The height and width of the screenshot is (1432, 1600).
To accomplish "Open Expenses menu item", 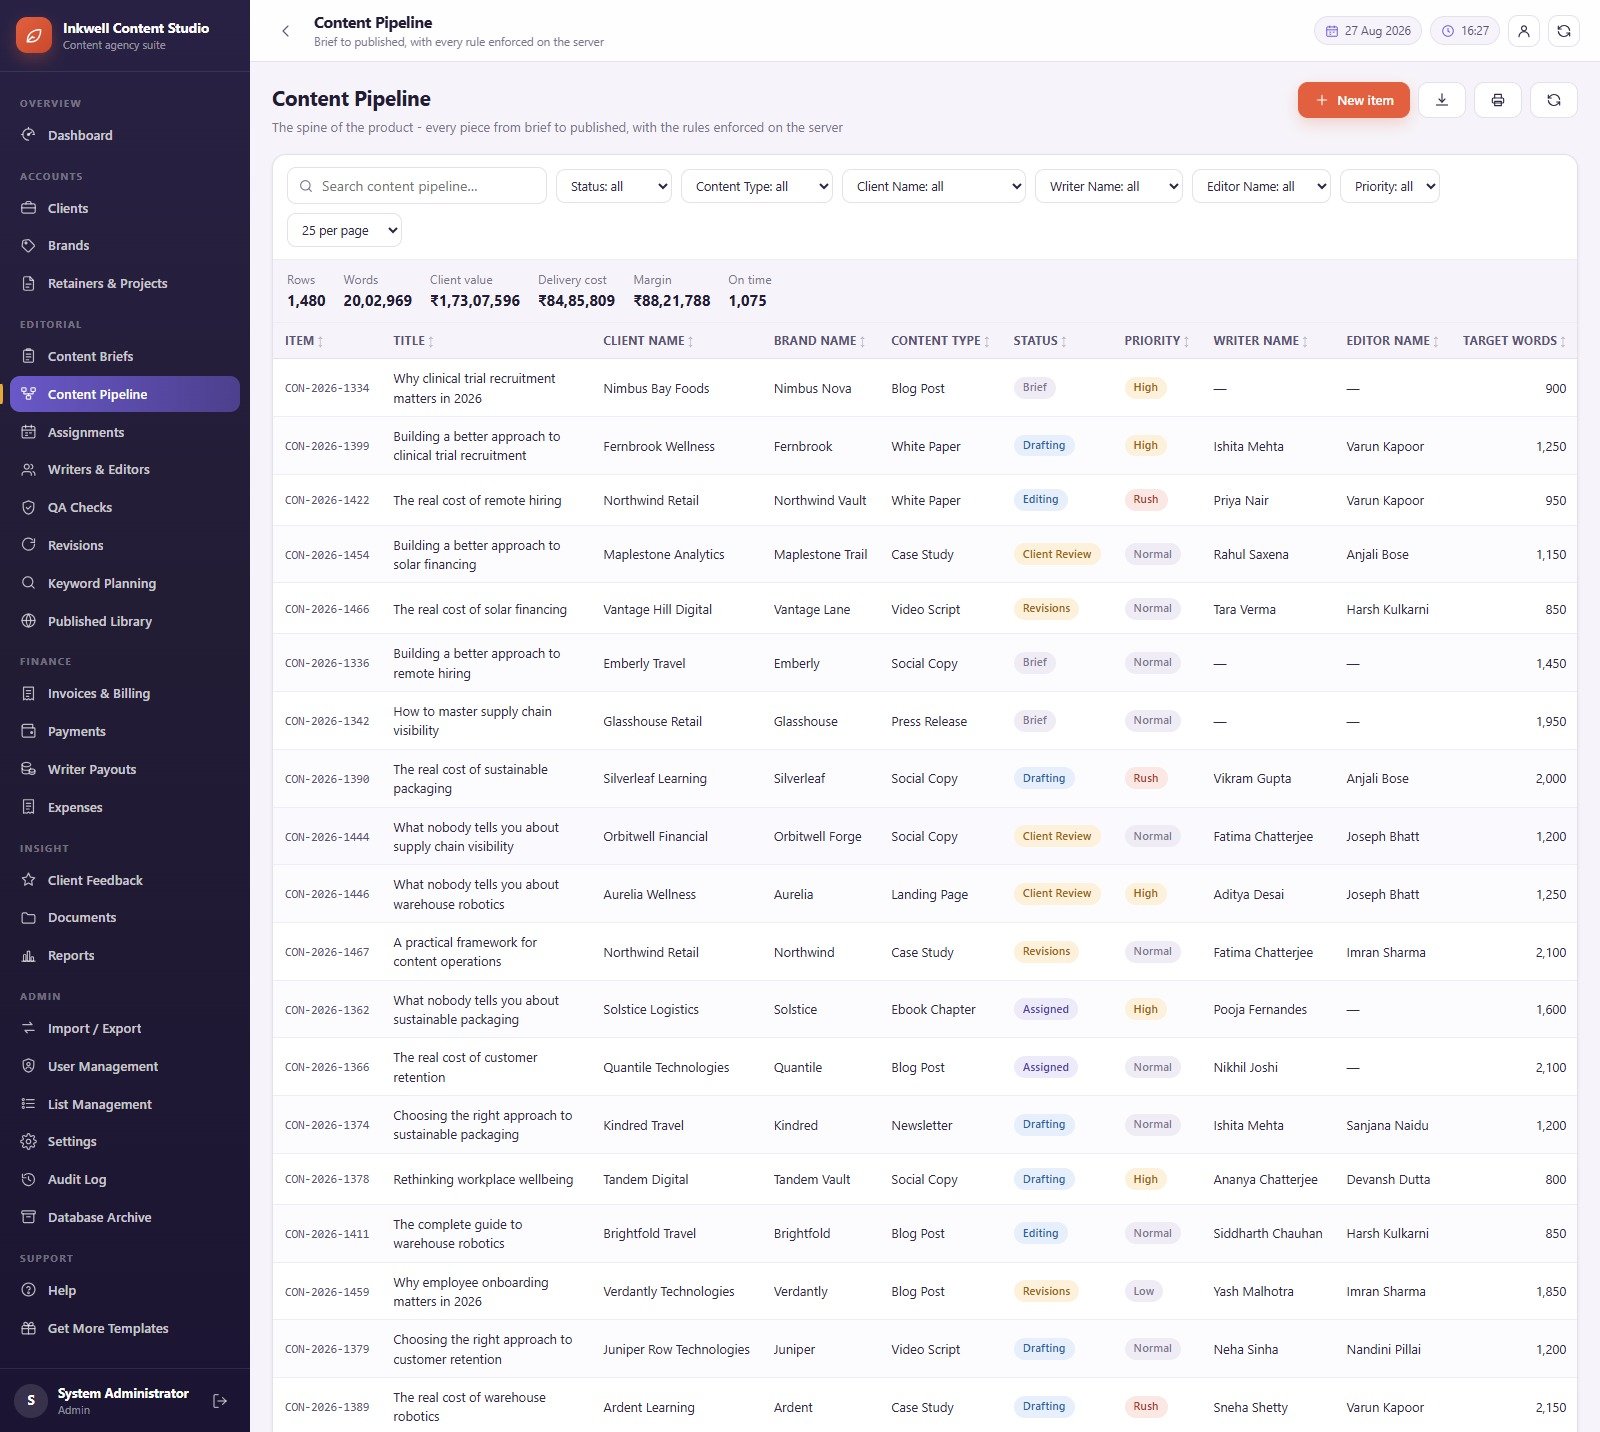I will point(125,807).
